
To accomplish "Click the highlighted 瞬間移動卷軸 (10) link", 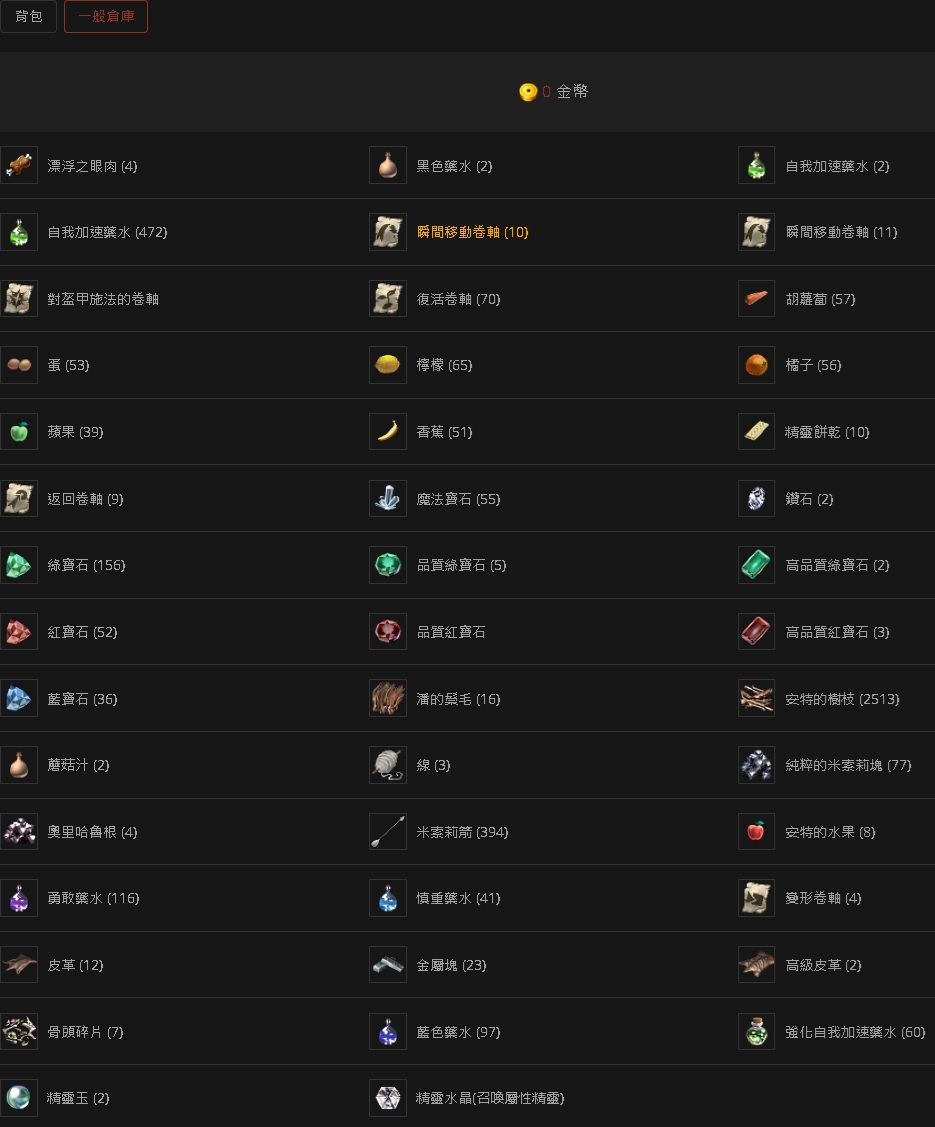I will (472, 232).
